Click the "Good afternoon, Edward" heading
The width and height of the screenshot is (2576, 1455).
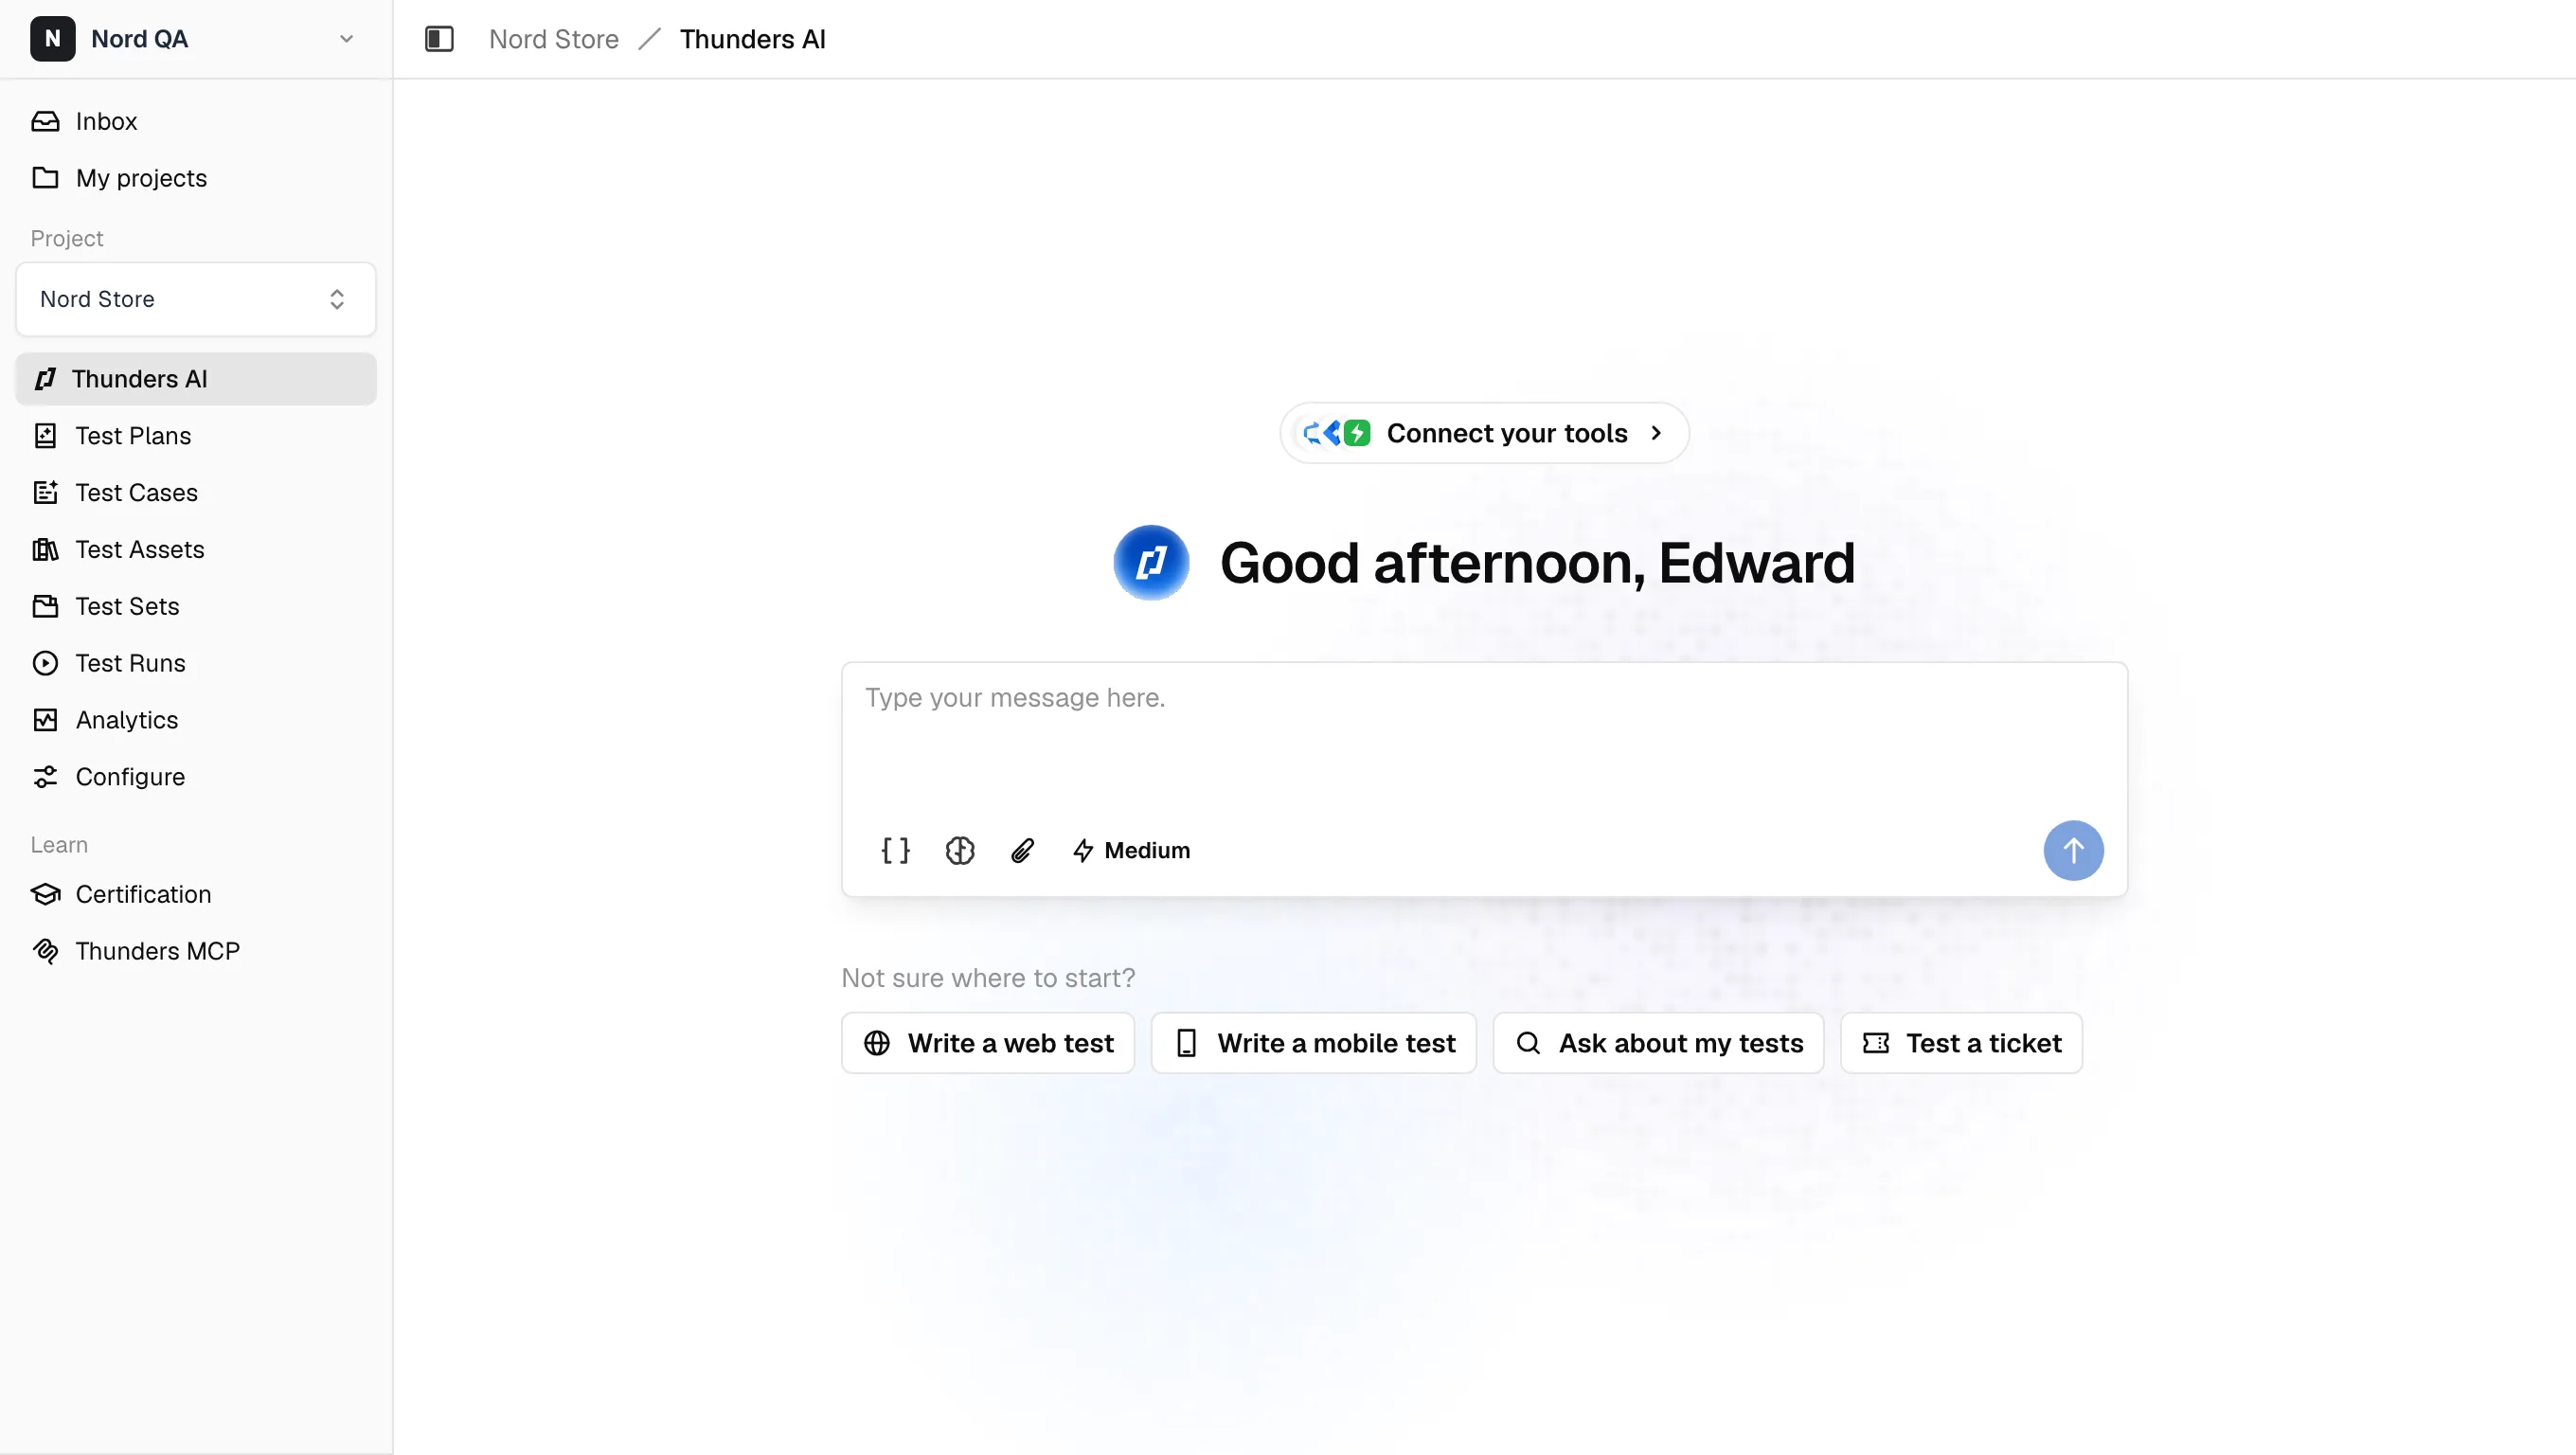coord(1538,563)
